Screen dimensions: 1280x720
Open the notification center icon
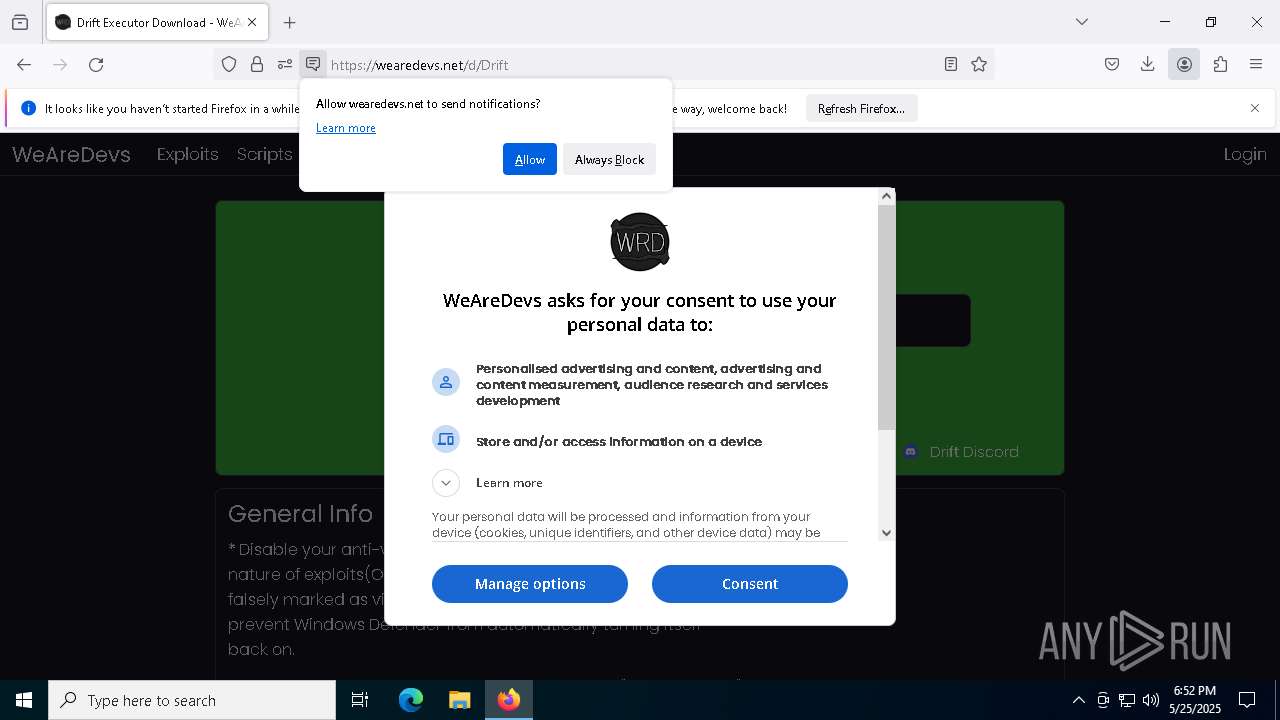pos(1247,700)
